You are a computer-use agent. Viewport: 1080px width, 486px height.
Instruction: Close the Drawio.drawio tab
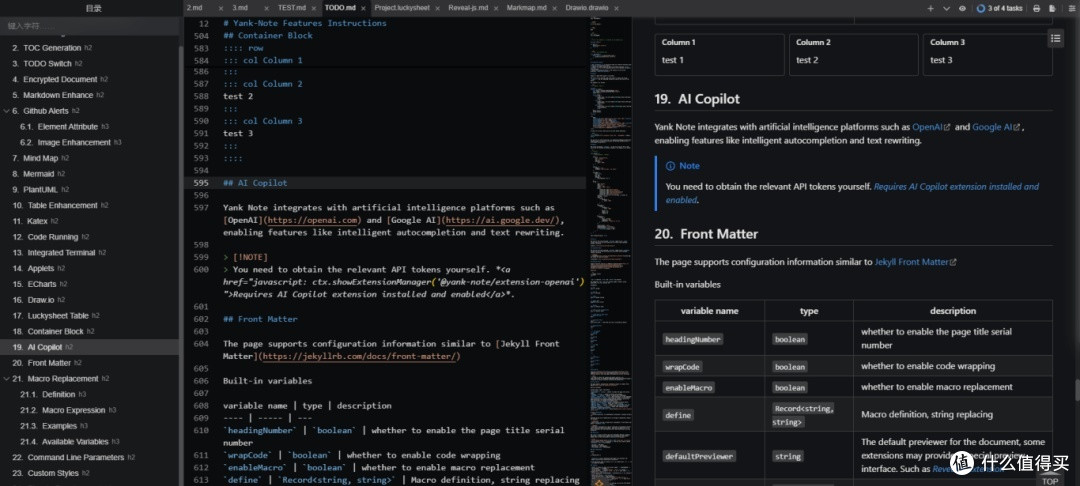point(616,8)
